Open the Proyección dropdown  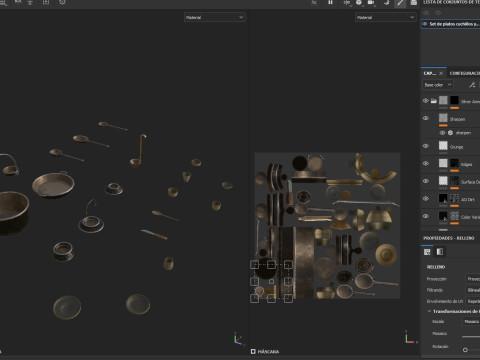(473, 279)
